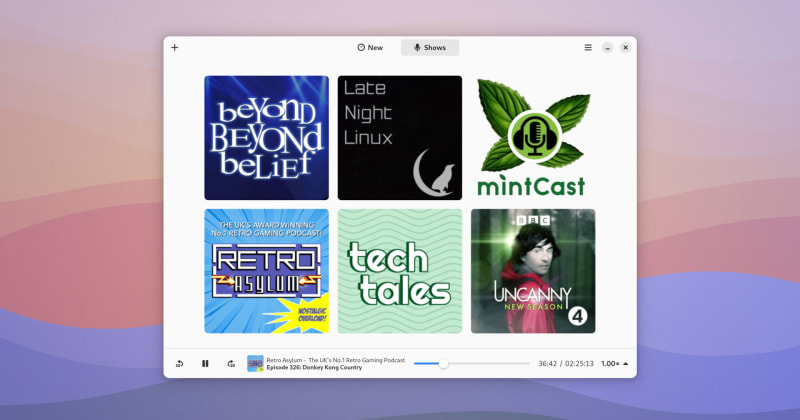The height and width of the screenshot is (420, 800).
Task: Open the Beyond Beyond Belief podcast
Action: [x=266, y=138]
